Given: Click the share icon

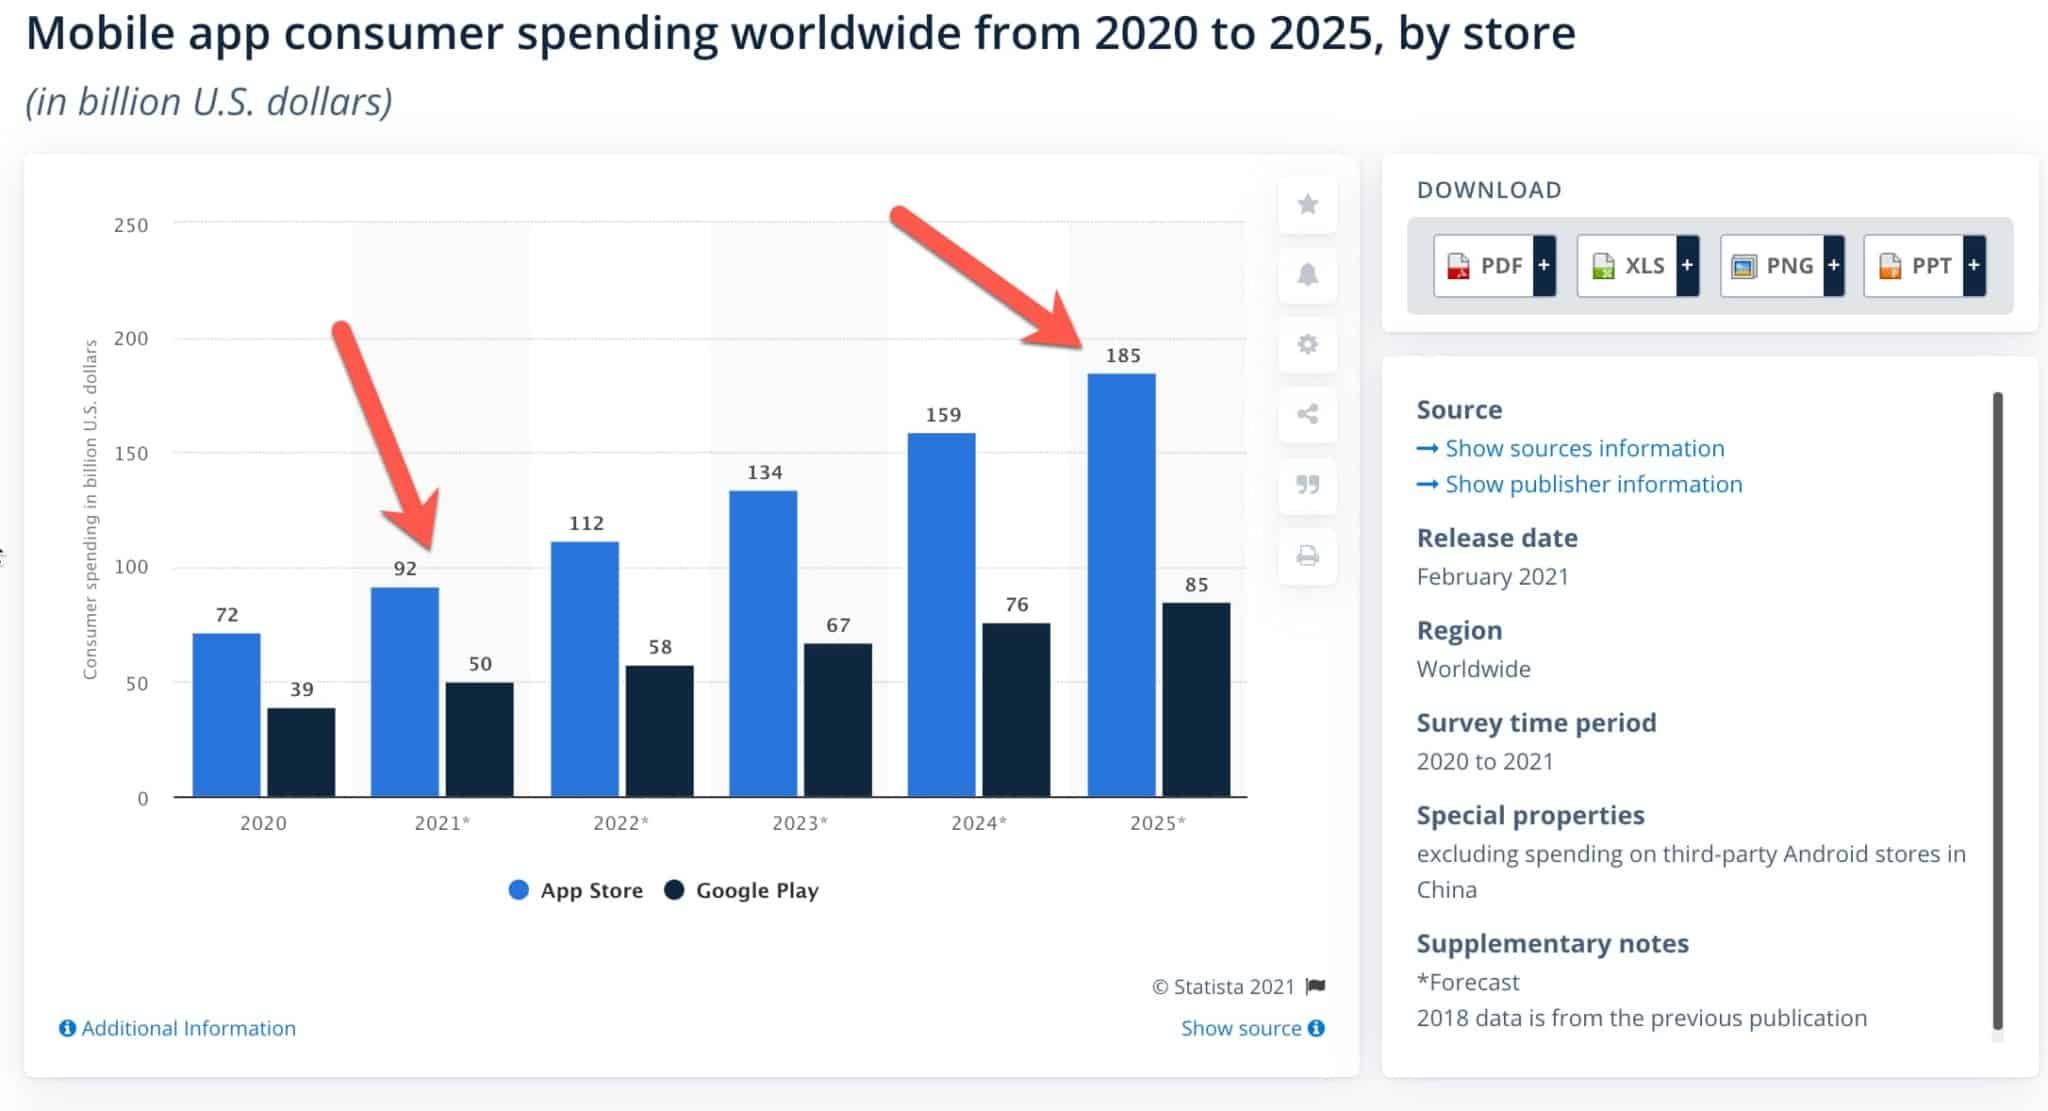Looking at the screenshot, I should [x=1307, y=414].
